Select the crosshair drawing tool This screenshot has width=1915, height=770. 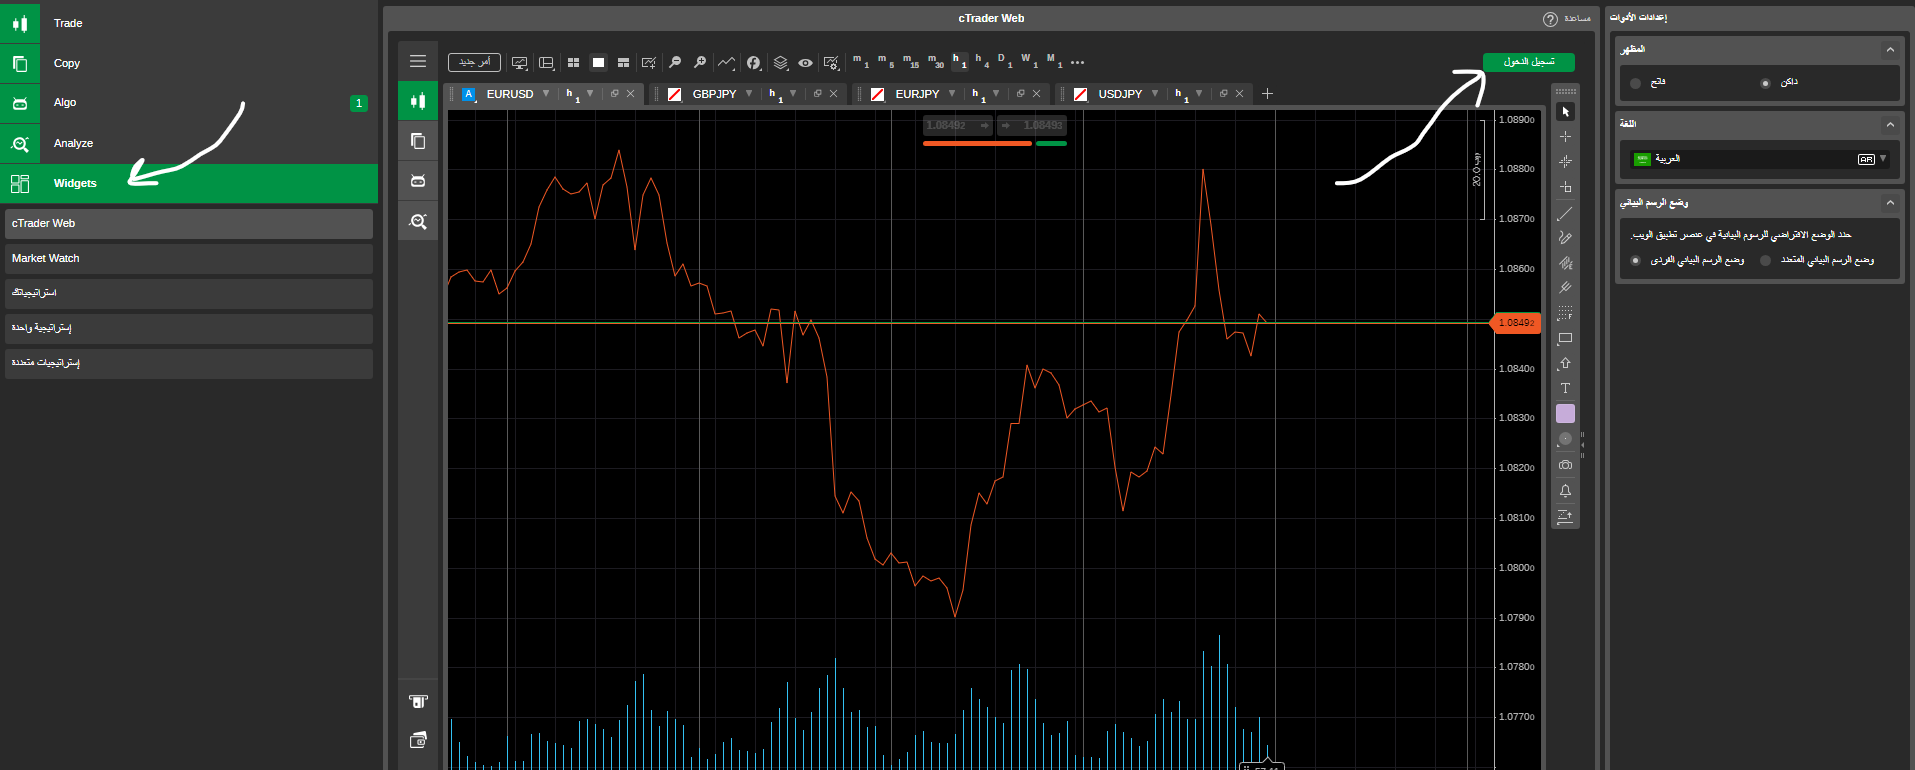click(x=1565, y=137)
